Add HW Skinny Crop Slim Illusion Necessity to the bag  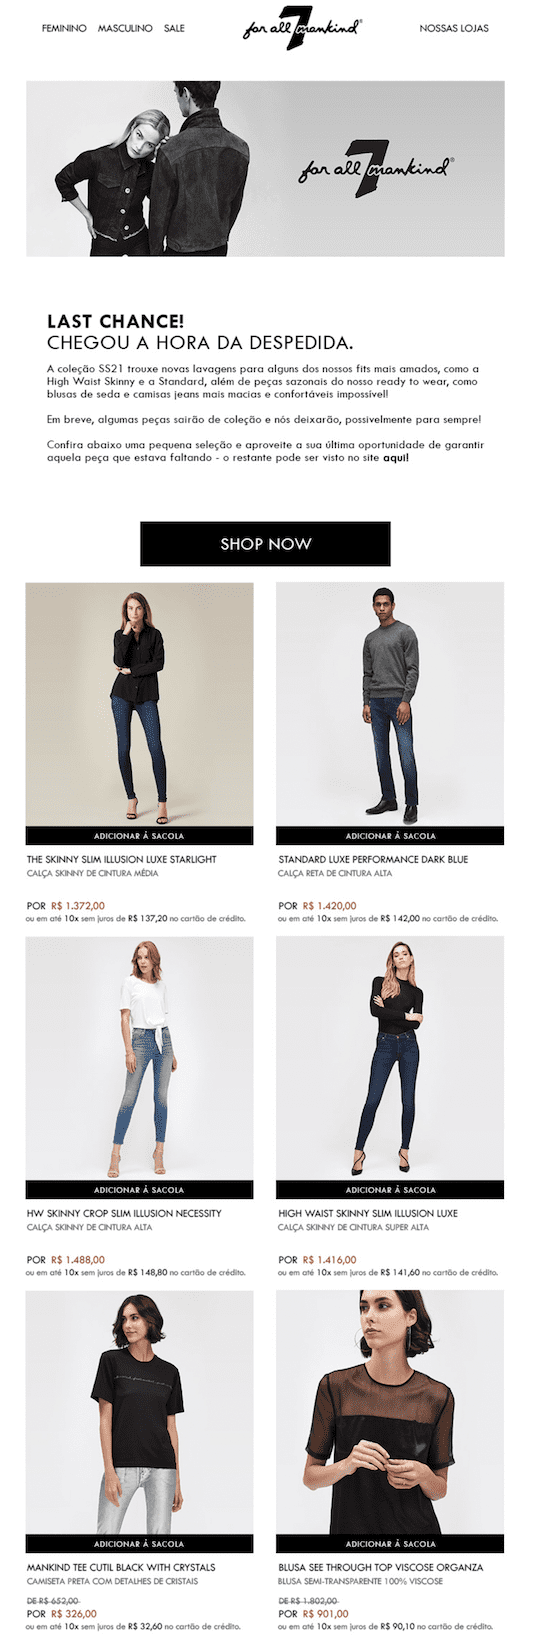(139, 1190)
